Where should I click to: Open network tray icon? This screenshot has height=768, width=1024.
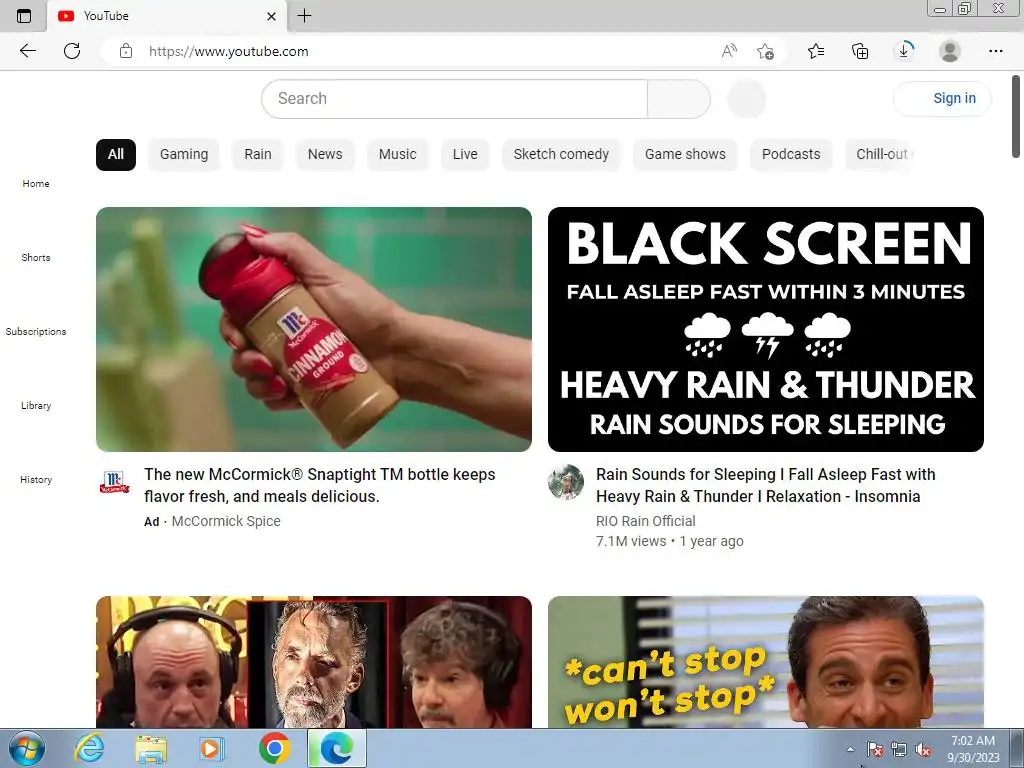tap(899, 749)
